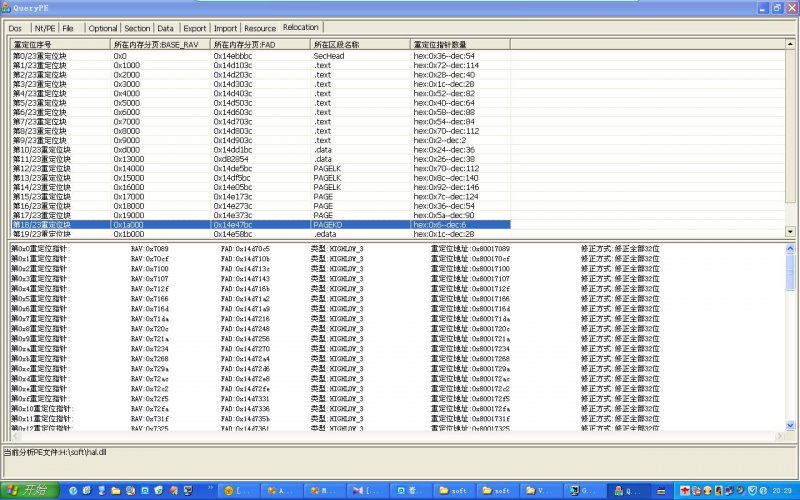Select the Relocation tab
The width and height of the screenshot is (800, 500).
pyautogui.click(x=301, y=27)
